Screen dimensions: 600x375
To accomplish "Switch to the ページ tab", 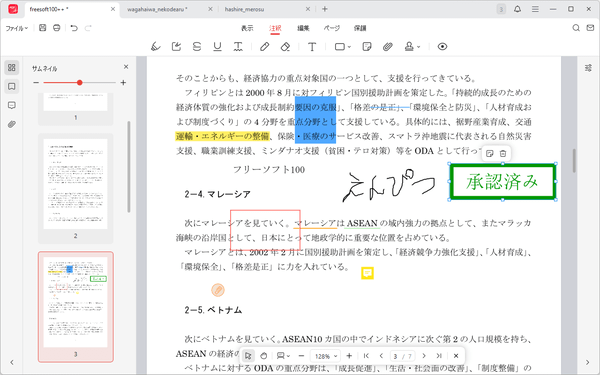I will pyautogui.click(x=332, y=28).
